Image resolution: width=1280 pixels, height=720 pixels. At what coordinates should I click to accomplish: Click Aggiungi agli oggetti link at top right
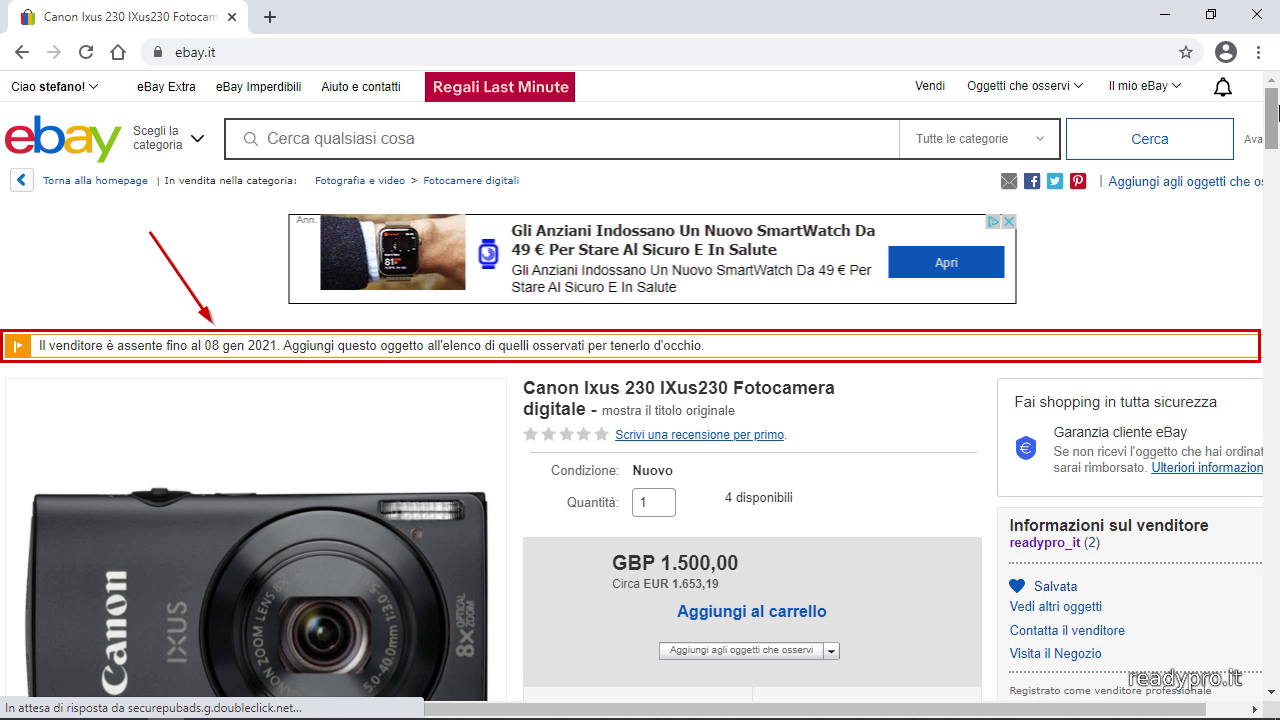[1186, 181]
